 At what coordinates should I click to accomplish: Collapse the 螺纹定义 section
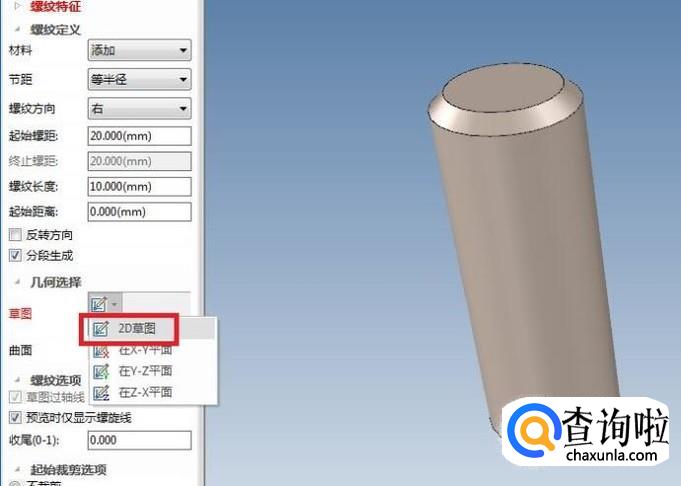[17, 30]
